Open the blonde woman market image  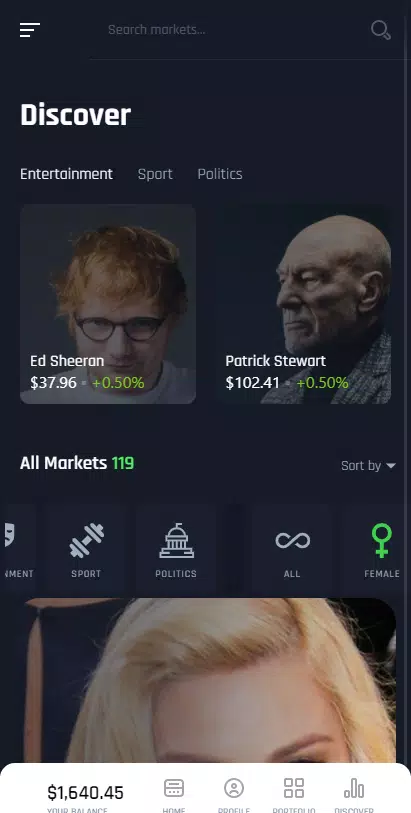point(210,680)
